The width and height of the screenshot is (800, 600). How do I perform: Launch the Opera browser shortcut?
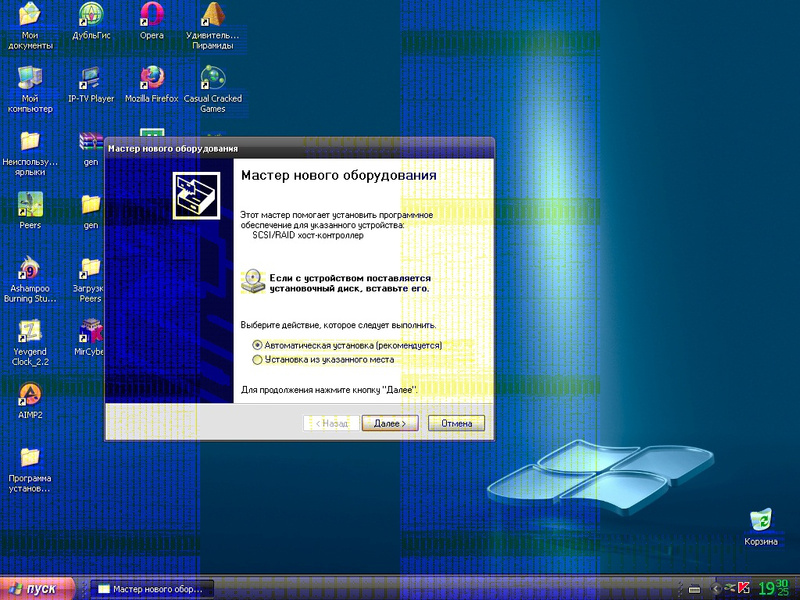tap(152, 20)
